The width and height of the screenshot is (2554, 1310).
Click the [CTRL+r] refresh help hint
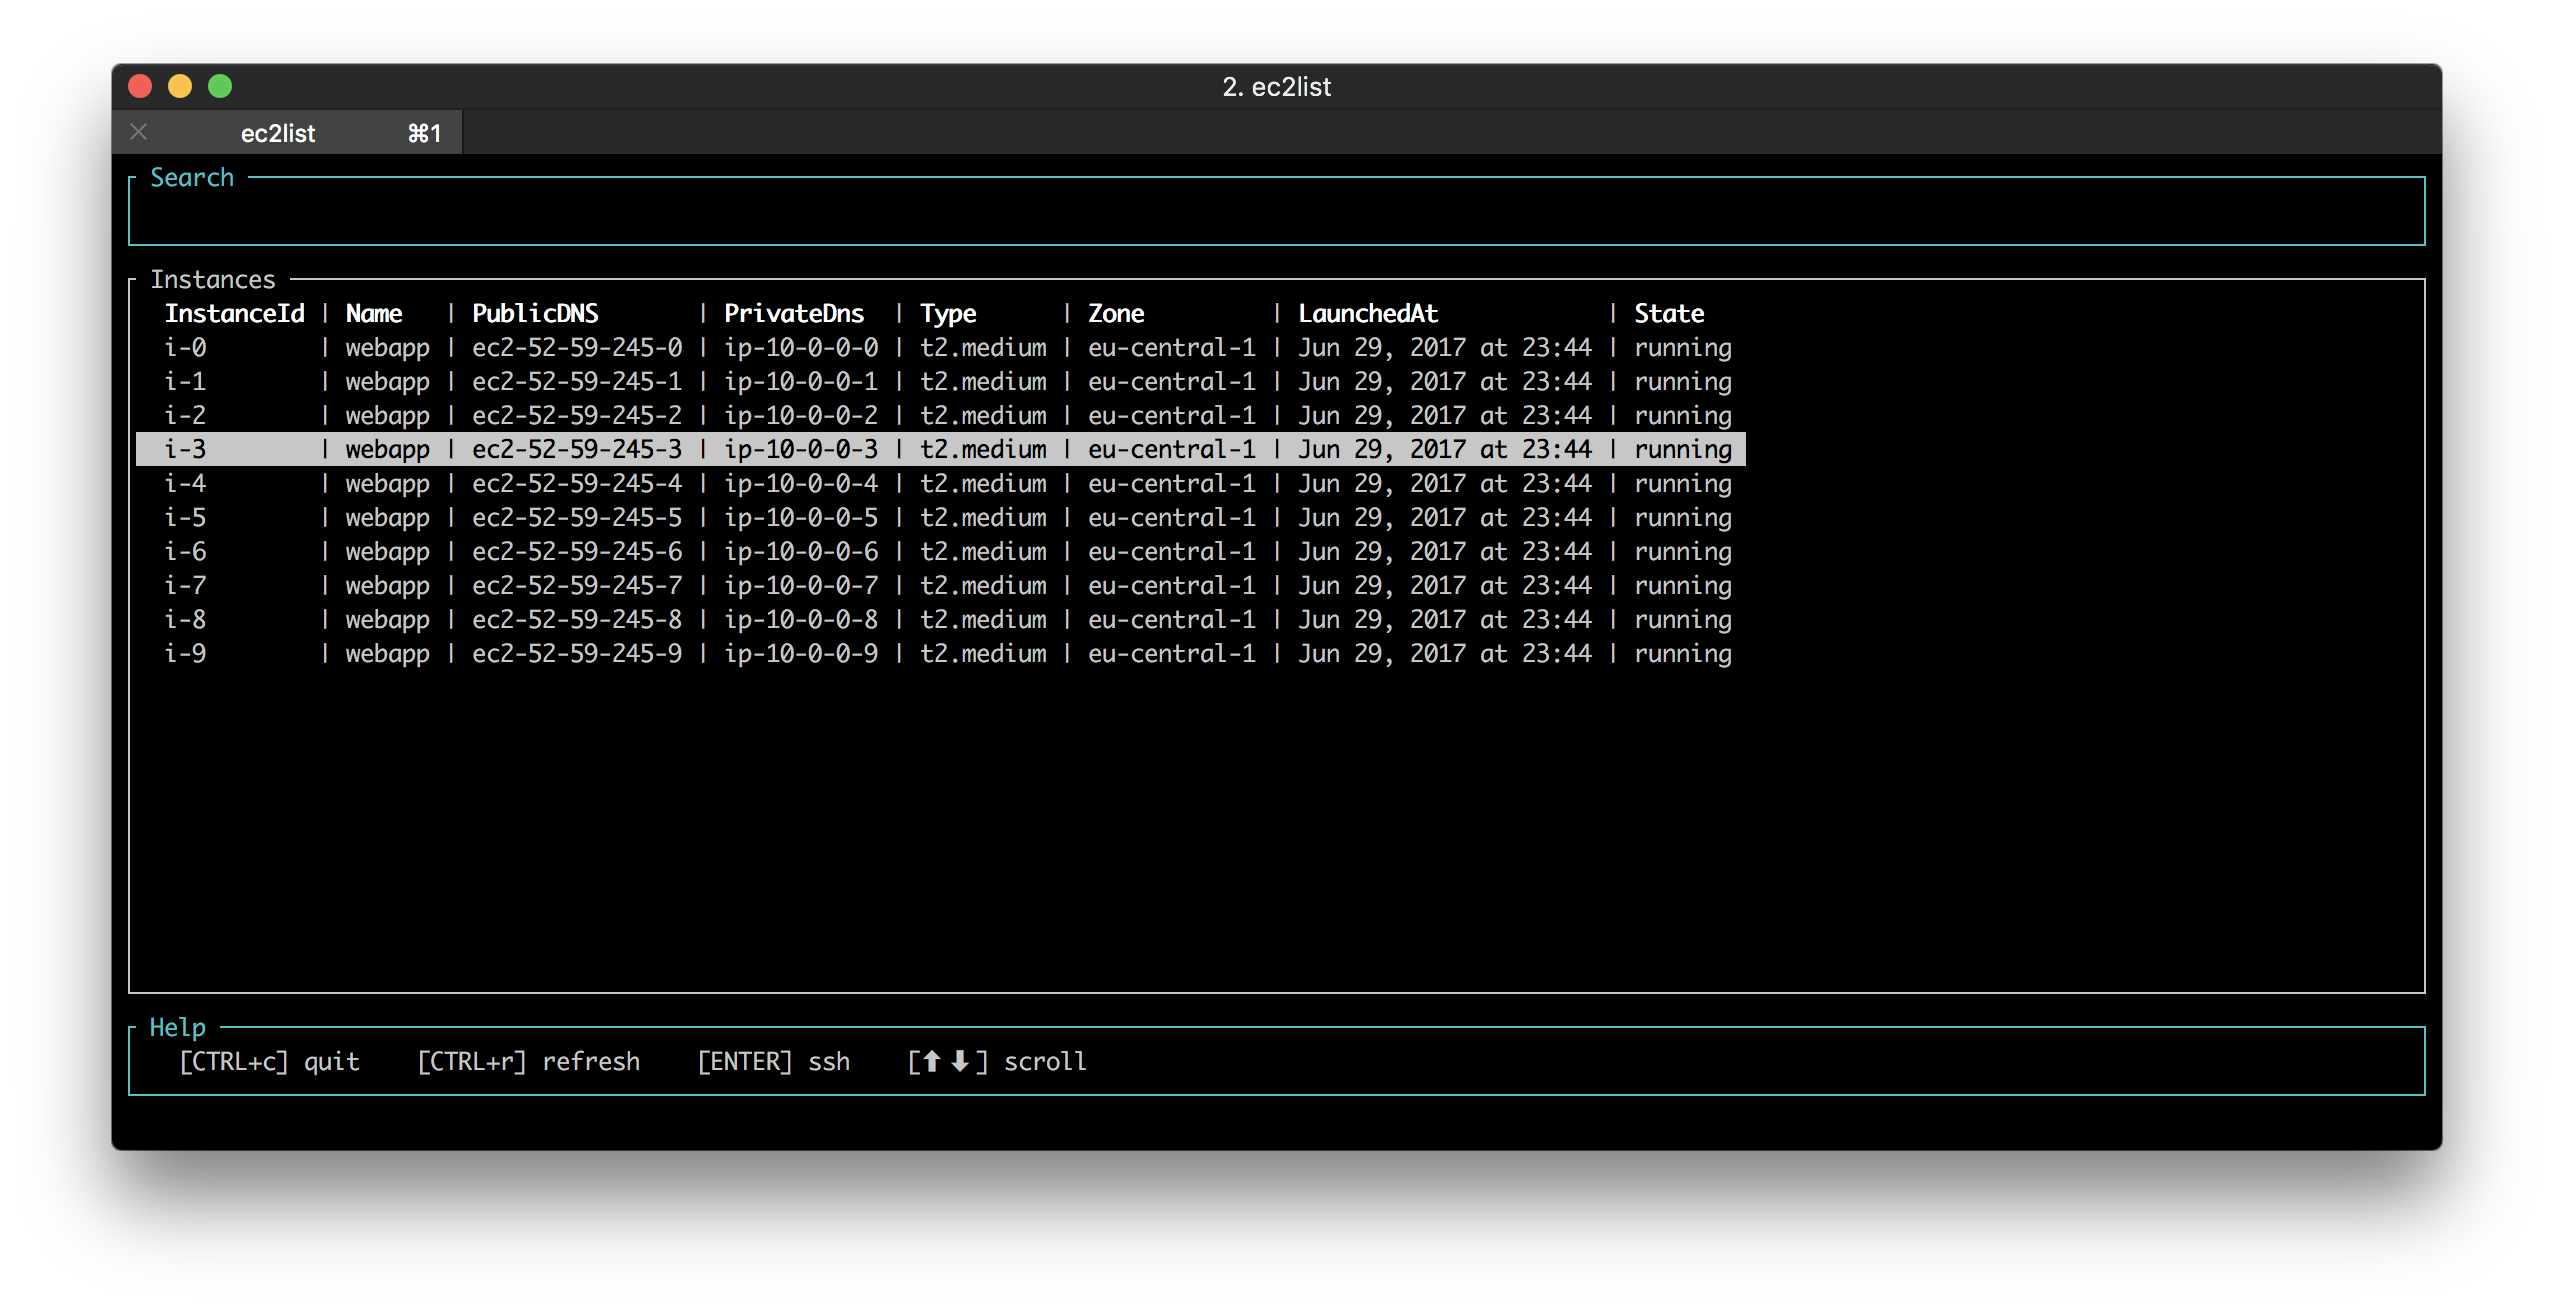pos(528,1062)
